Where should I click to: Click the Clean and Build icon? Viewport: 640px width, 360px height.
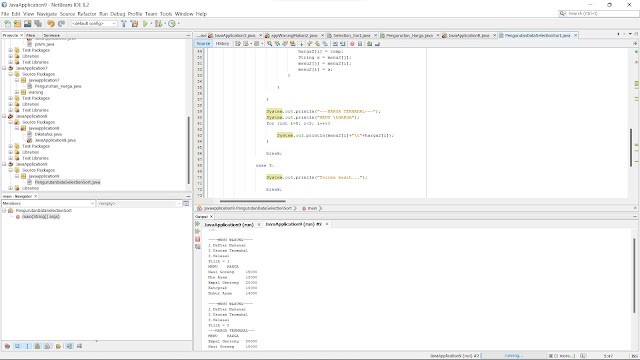[x=134, y=24]
